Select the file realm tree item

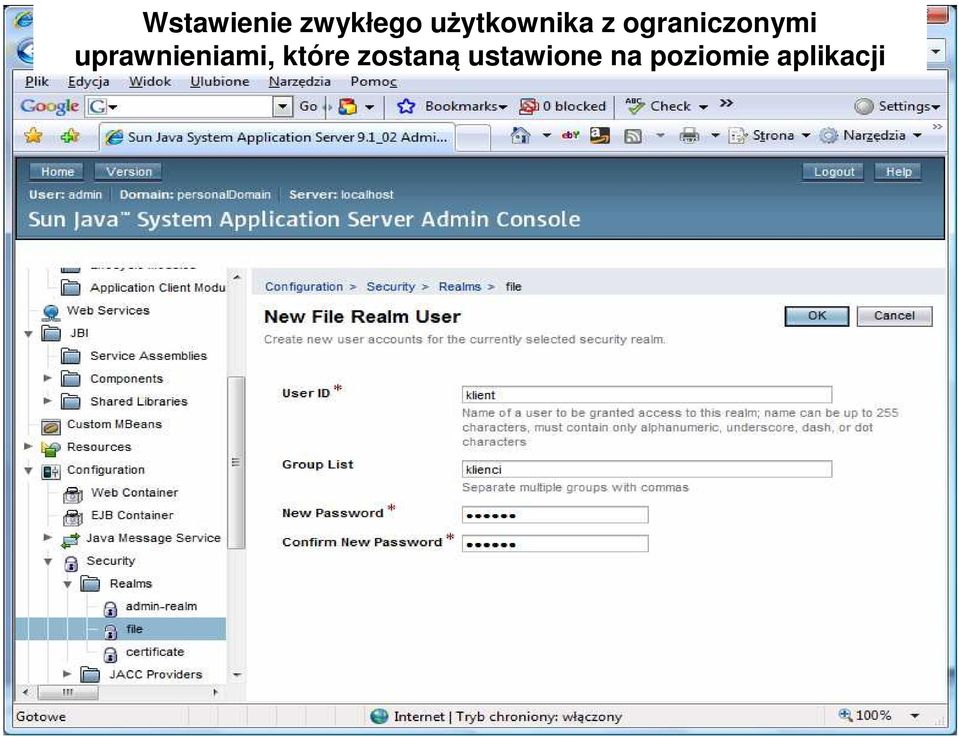point(120,629)
